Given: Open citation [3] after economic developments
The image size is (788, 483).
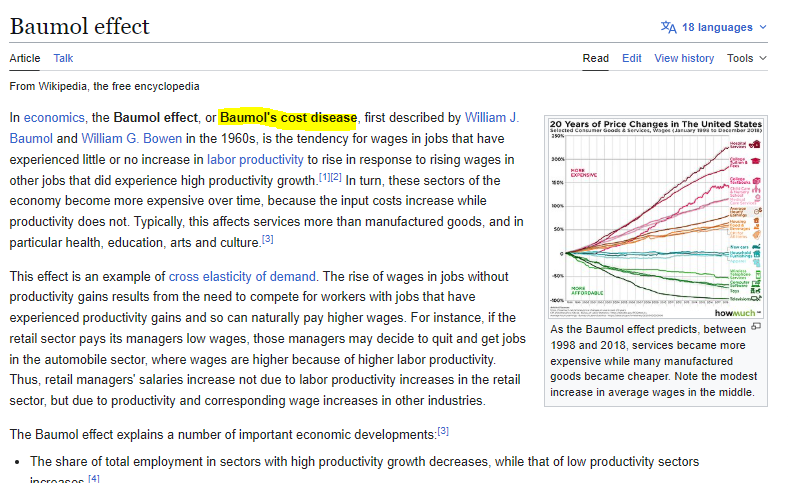Looking at the screenshot, I should tap(443, 431).
